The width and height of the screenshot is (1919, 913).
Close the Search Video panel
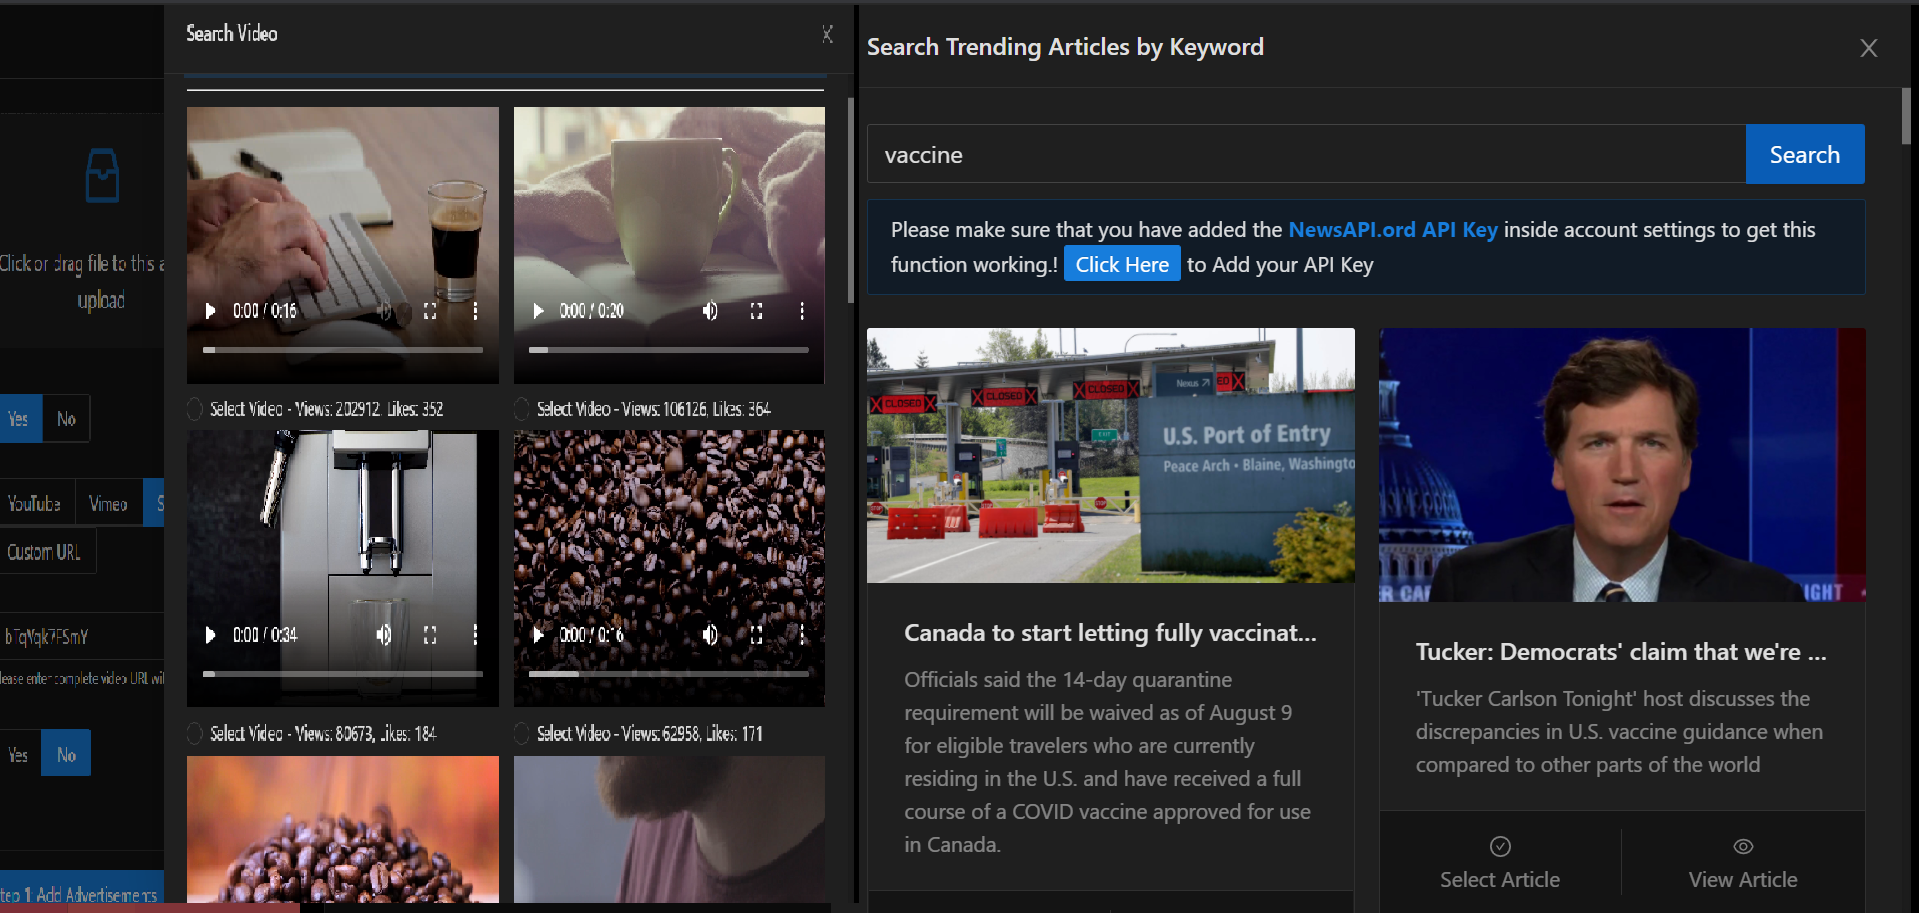point(828,34)
